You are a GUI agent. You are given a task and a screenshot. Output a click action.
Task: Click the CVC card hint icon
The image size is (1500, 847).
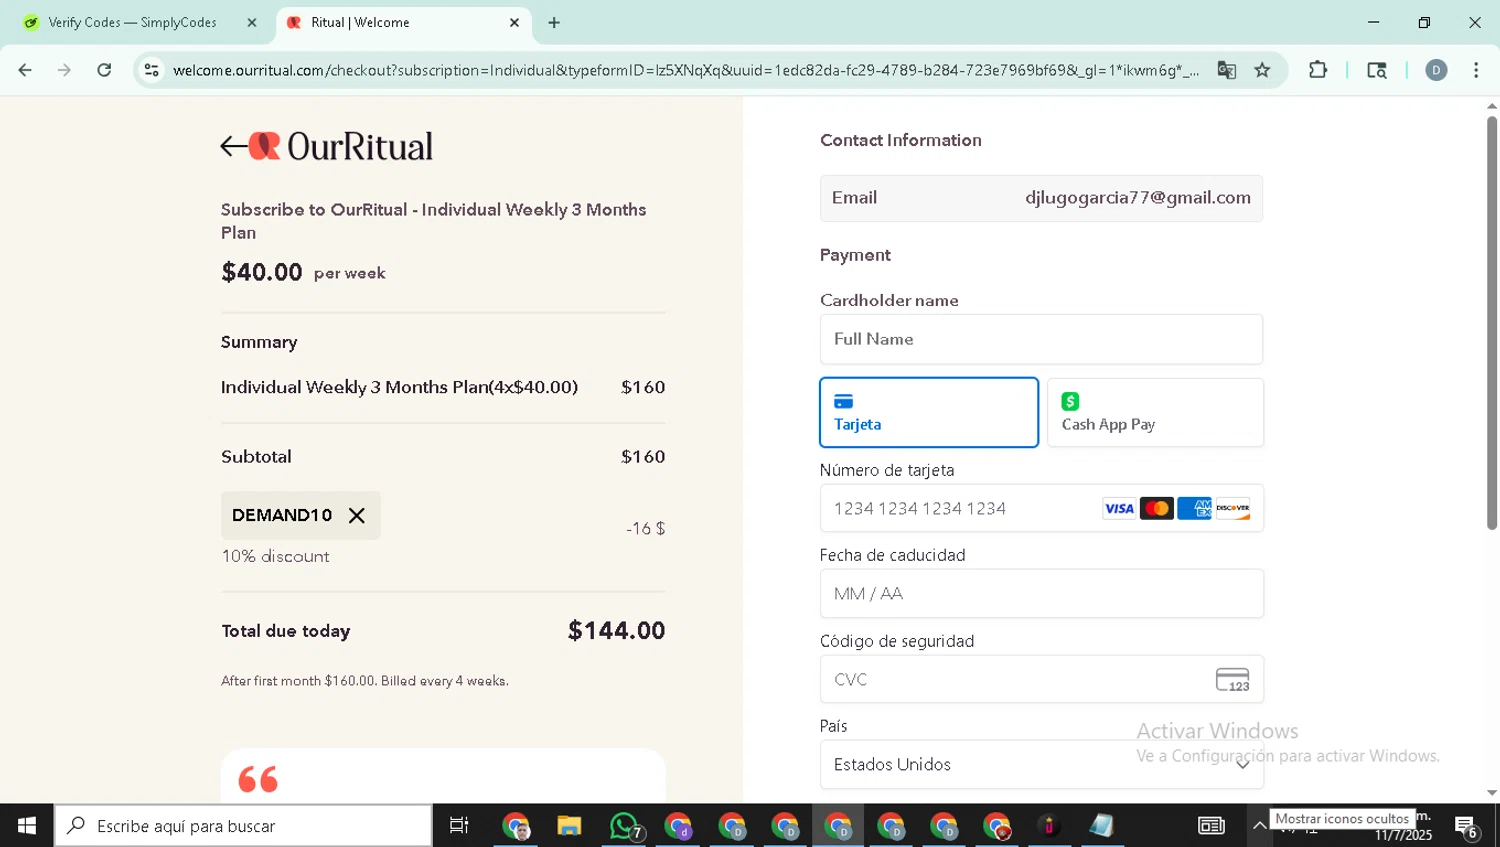(x=1232, y=680)
